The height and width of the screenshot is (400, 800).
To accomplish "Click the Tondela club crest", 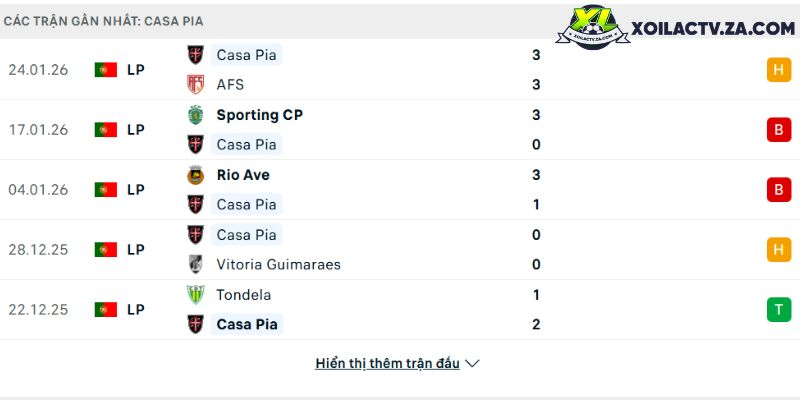I will point(196,295).
